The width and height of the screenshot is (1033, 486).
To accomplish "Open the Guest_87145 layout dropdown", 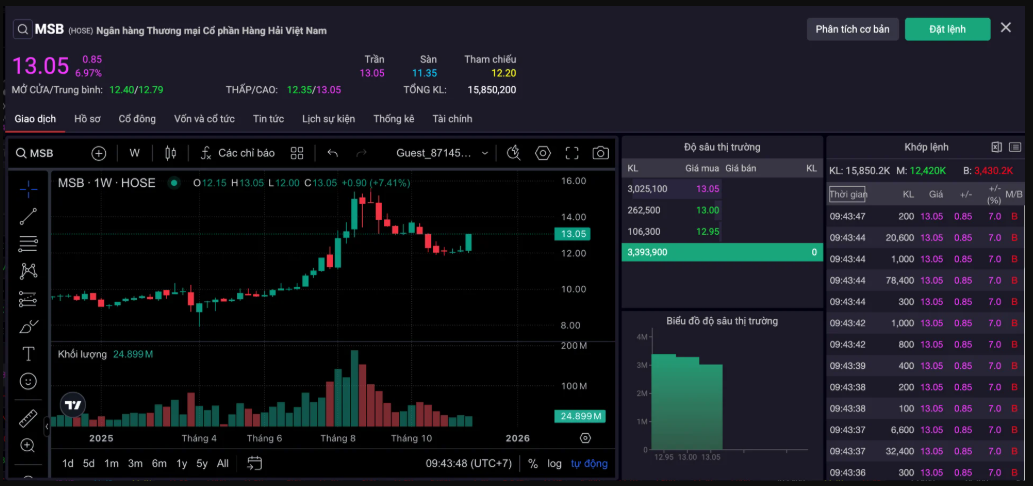I will [444, 153].
